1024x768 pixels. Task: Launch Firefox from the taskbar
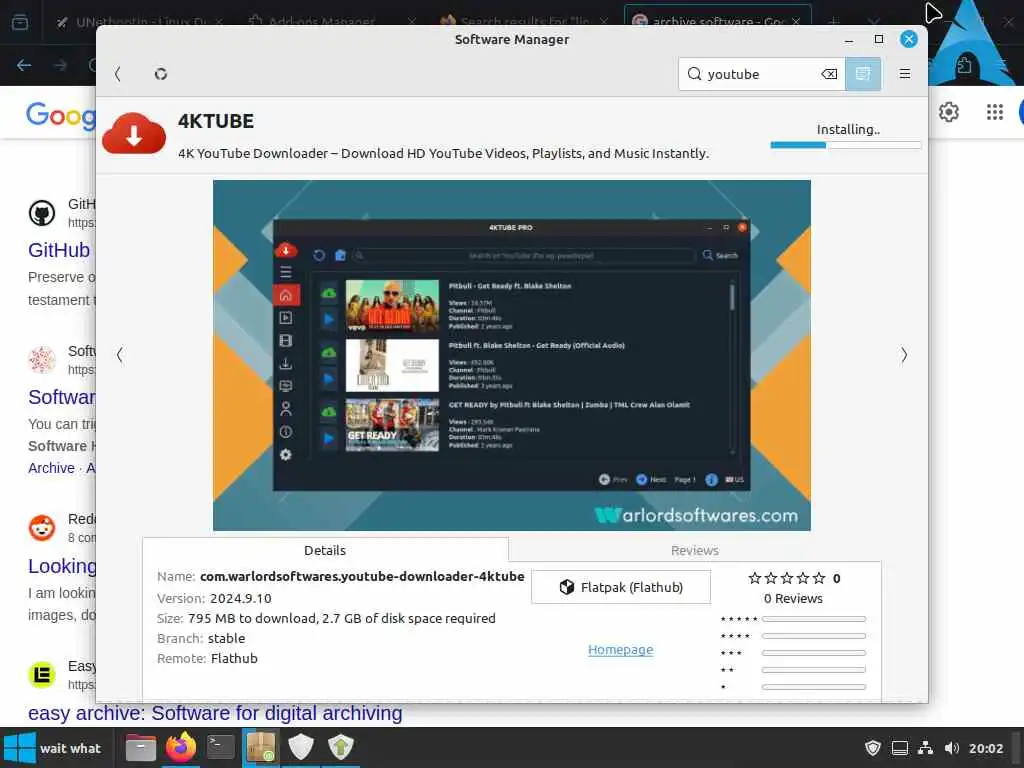(x=181, y=748)
